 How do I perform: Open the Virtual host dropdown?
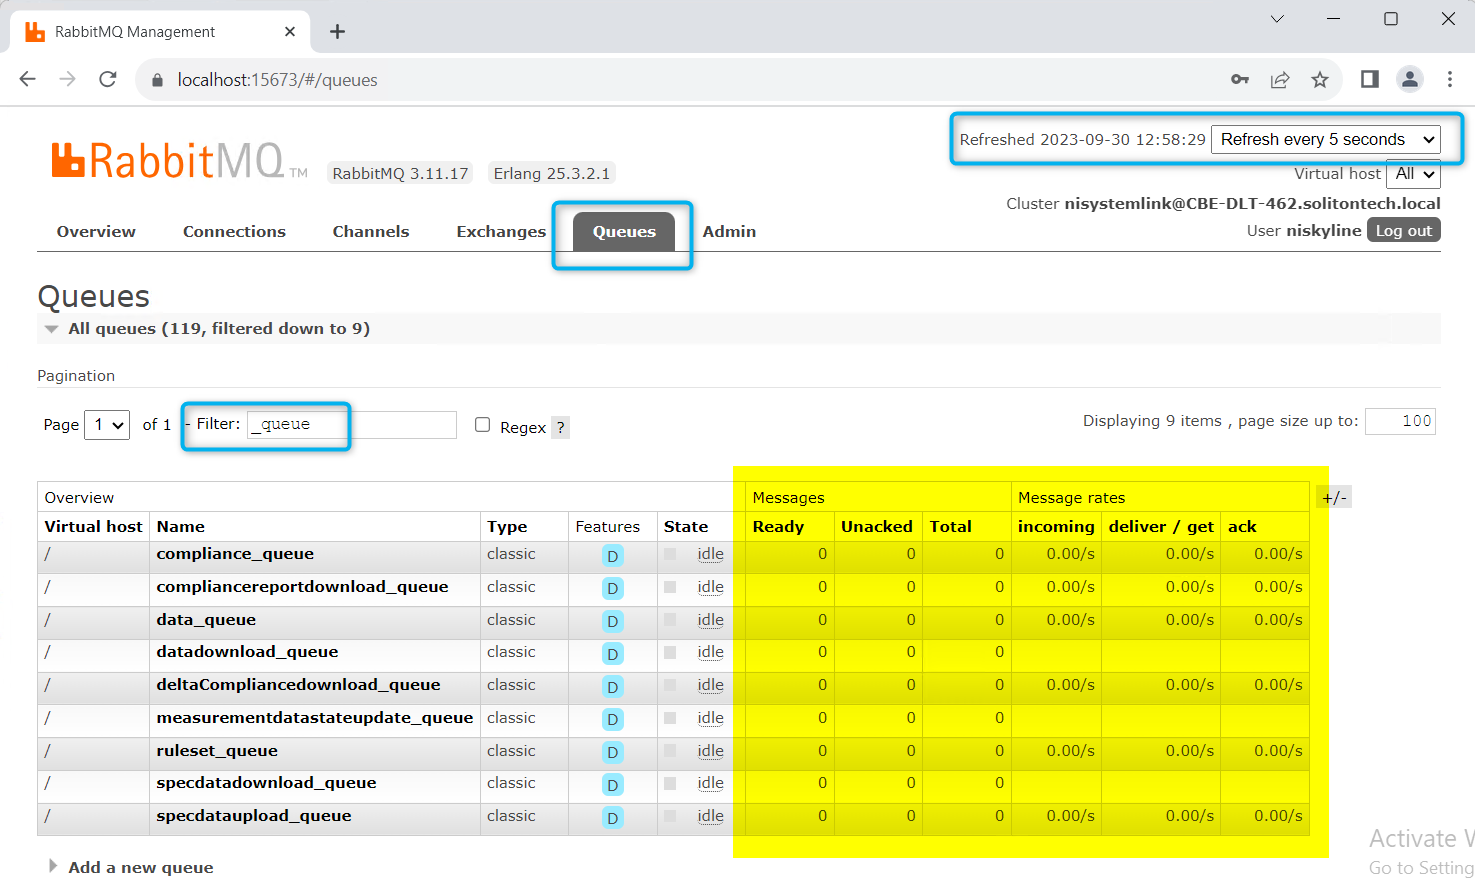1413,174
